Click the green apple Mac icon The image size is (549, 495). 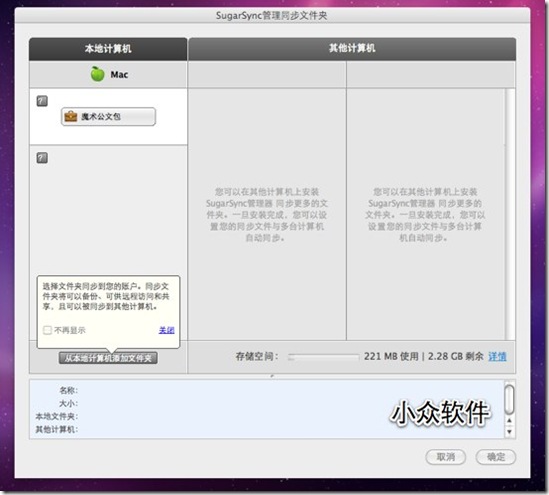click(97, 74)
